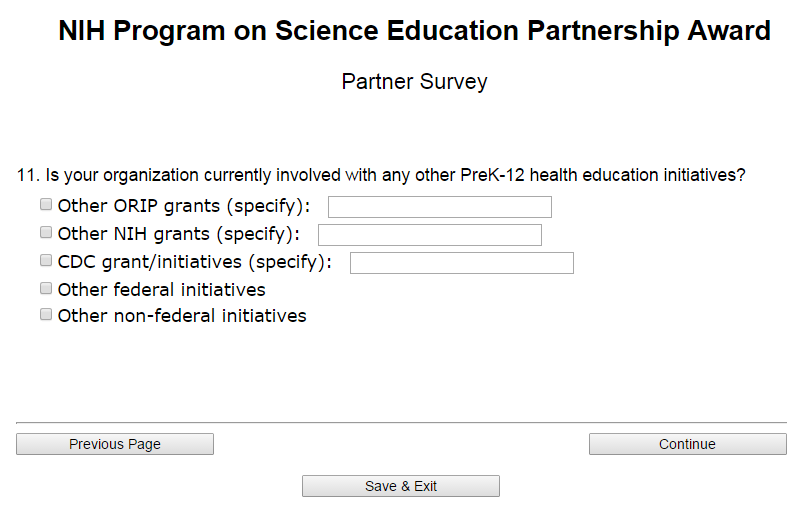Click the Other NIH grants text box

coord(430,235)
